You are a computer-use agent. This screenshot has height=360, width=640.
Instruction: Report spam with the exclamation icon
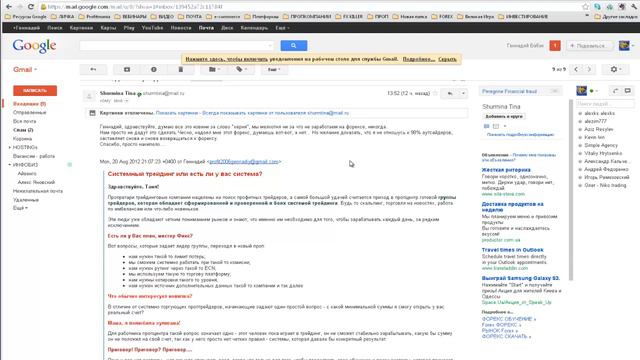click(153, 70)
